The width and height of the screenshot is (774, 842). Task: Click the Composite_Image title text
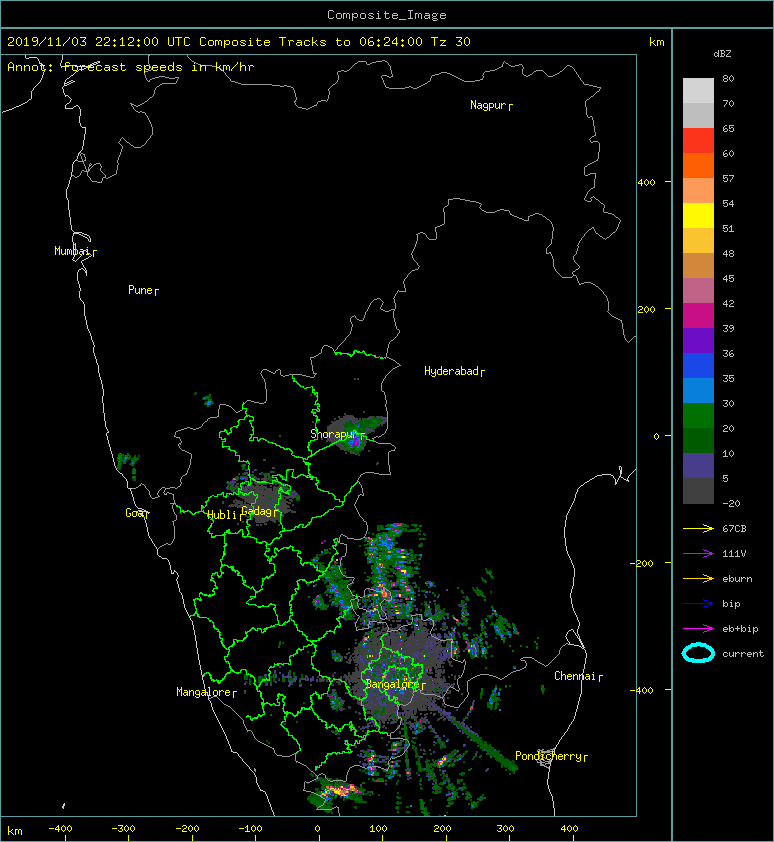(387, 15)
